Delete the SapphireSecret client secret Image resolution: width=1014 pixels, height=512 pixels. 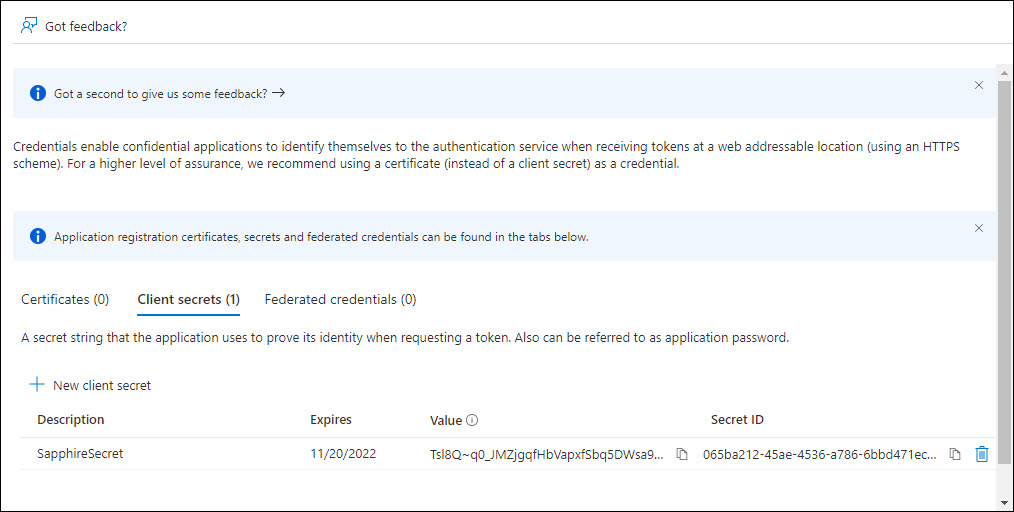pos(981,454)
